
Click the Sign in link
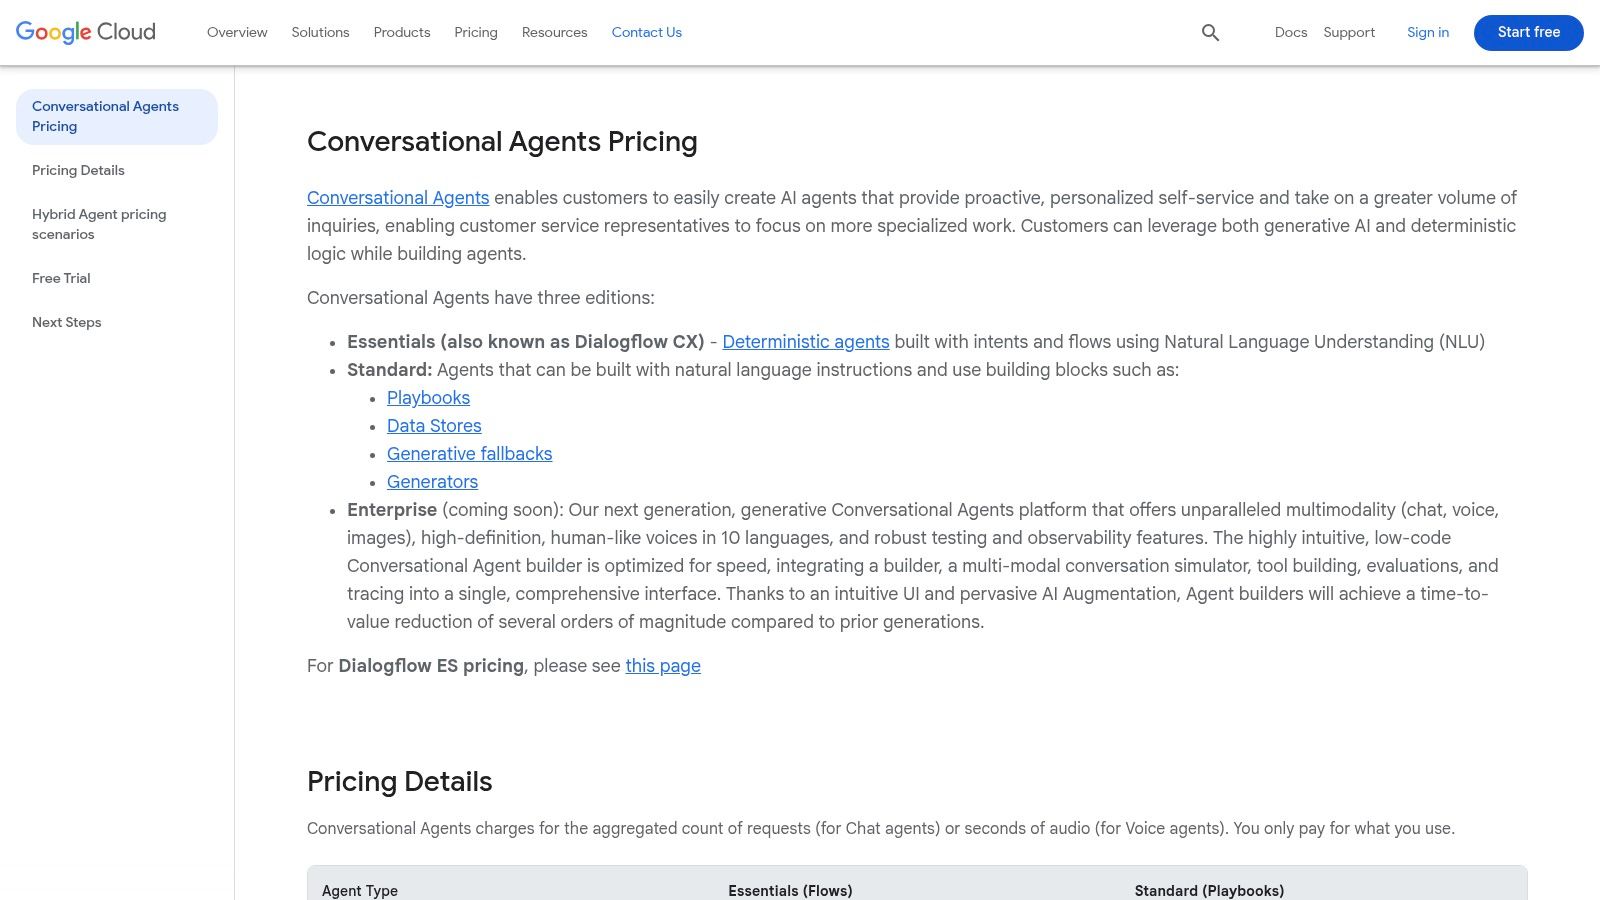[x=1428, y=32]
